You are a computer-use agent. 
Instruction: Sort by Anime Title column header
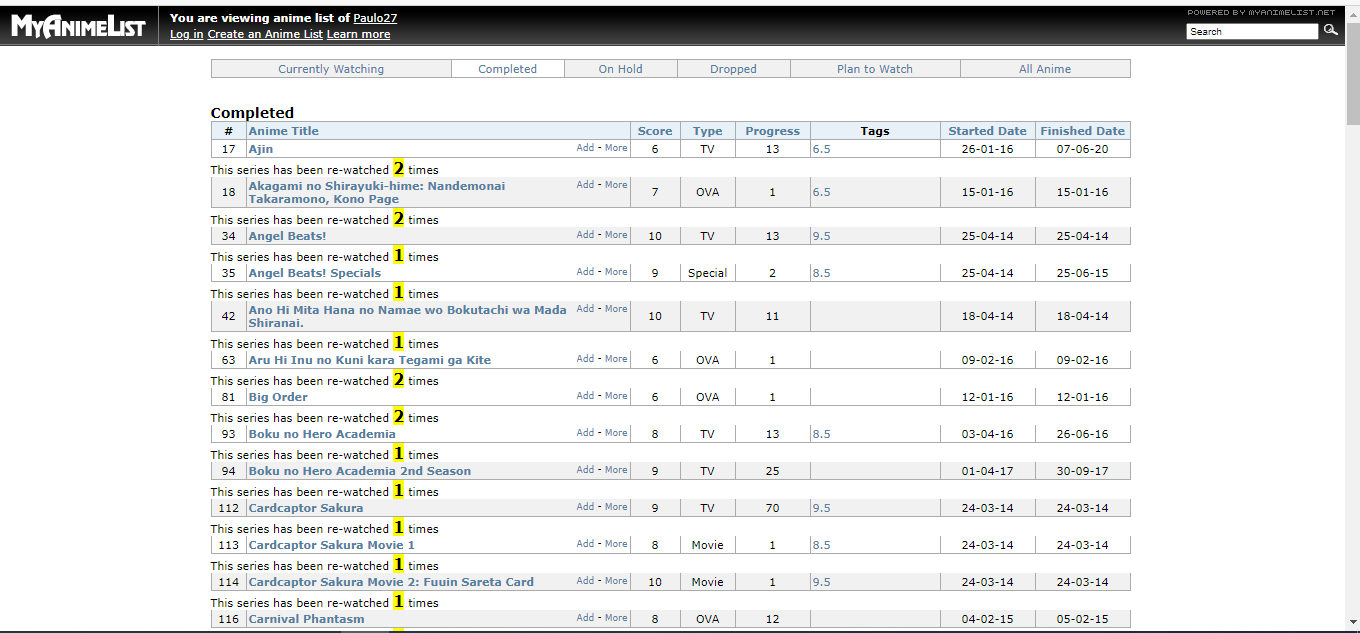pos(284,131)
